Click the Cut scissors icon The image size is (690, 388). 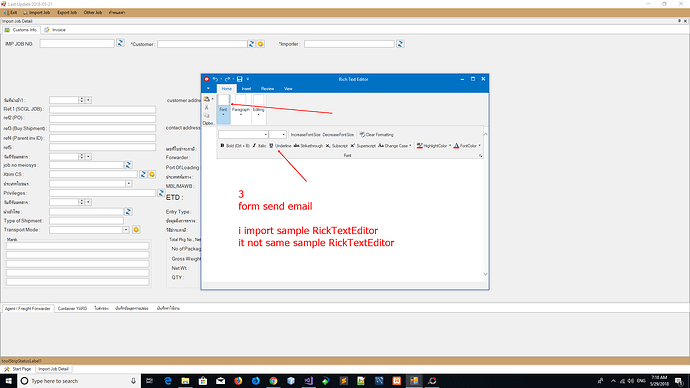click(207, 108)
